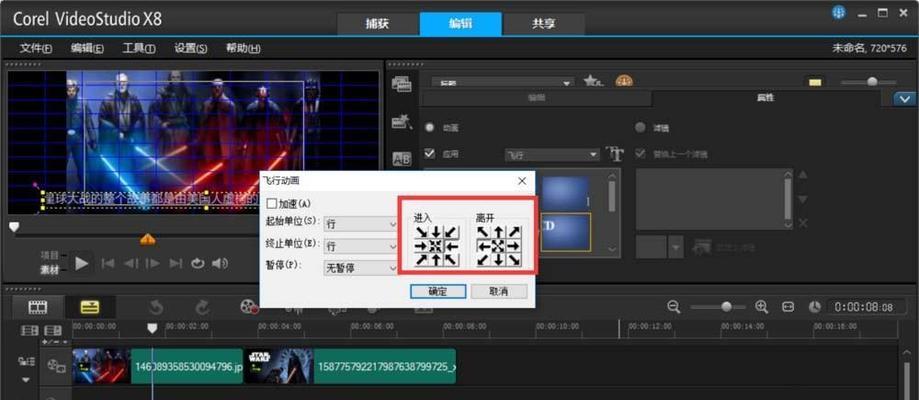Redo the action in timeline toolbar

[x=202, y=307]
